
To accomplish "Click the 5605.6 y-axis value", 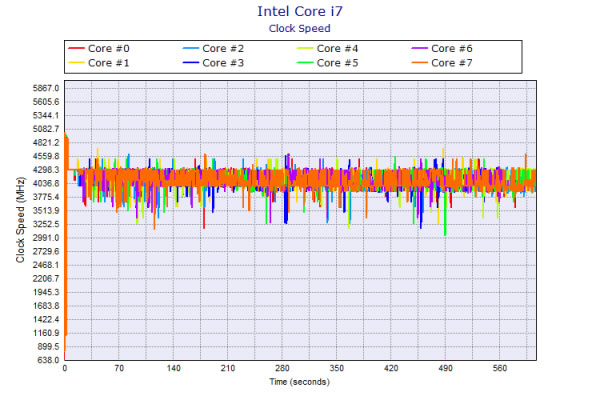I will click(46, 102).
